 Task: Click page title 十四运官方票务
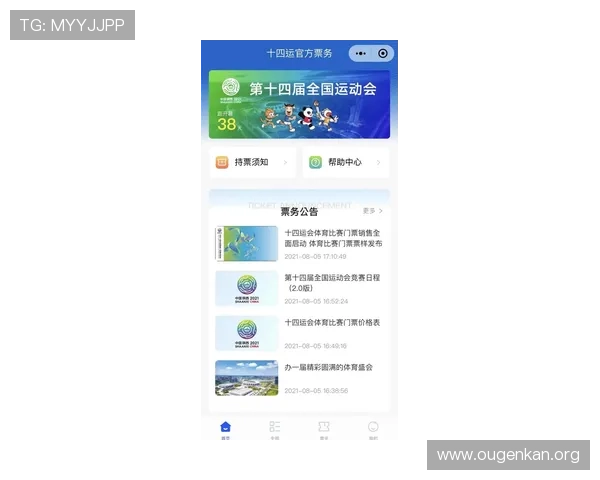(x=300, y=53)
